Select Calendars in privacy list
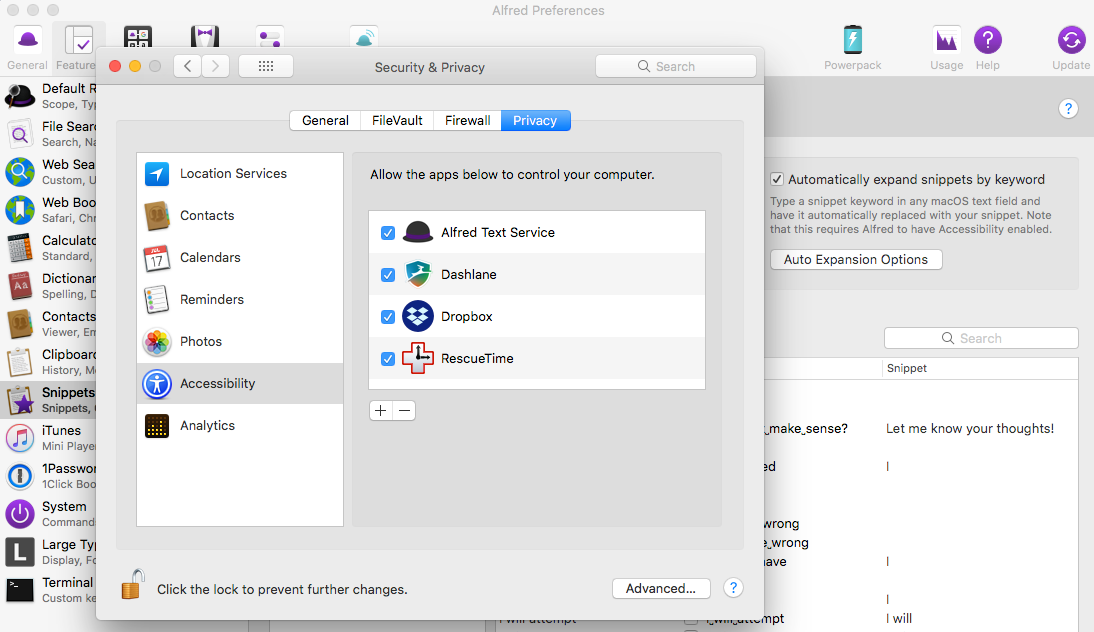Viewport: 1094px width, 632px height. (239, 257)
